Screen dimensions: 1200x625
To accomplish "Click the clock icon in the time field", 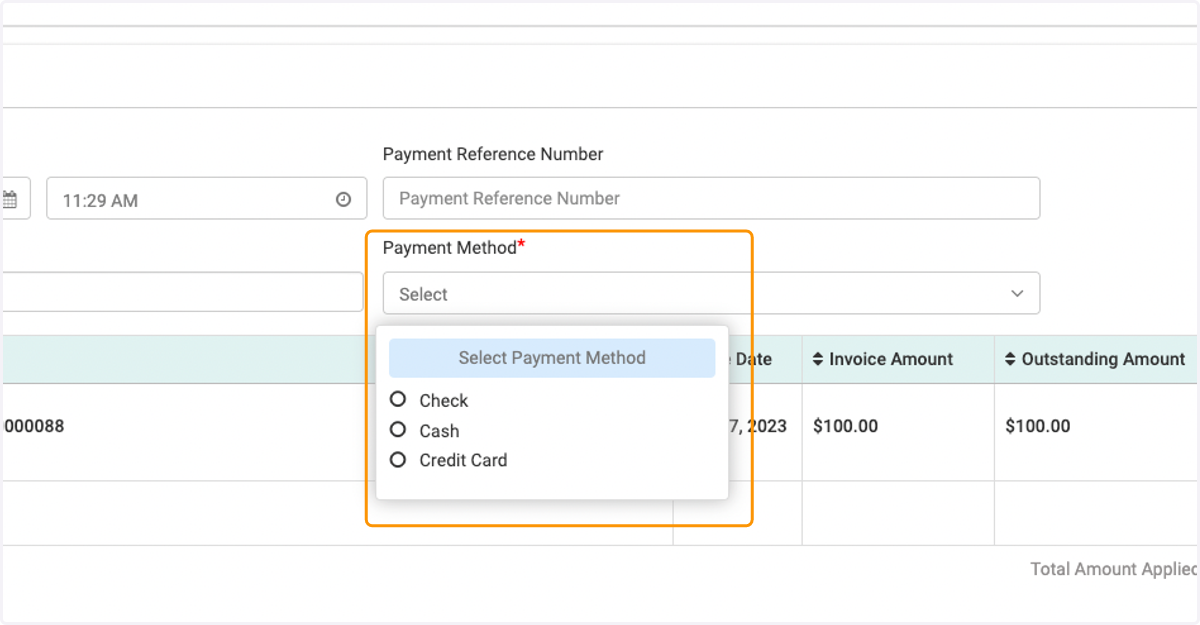I will point(343,200).
